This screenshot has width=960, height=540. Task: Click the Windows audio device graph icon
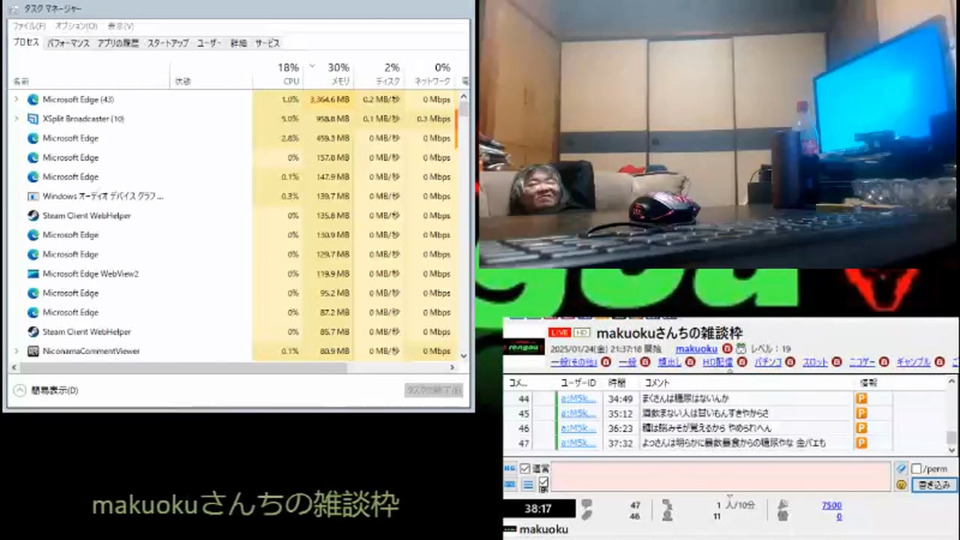[x=33, y=197]
